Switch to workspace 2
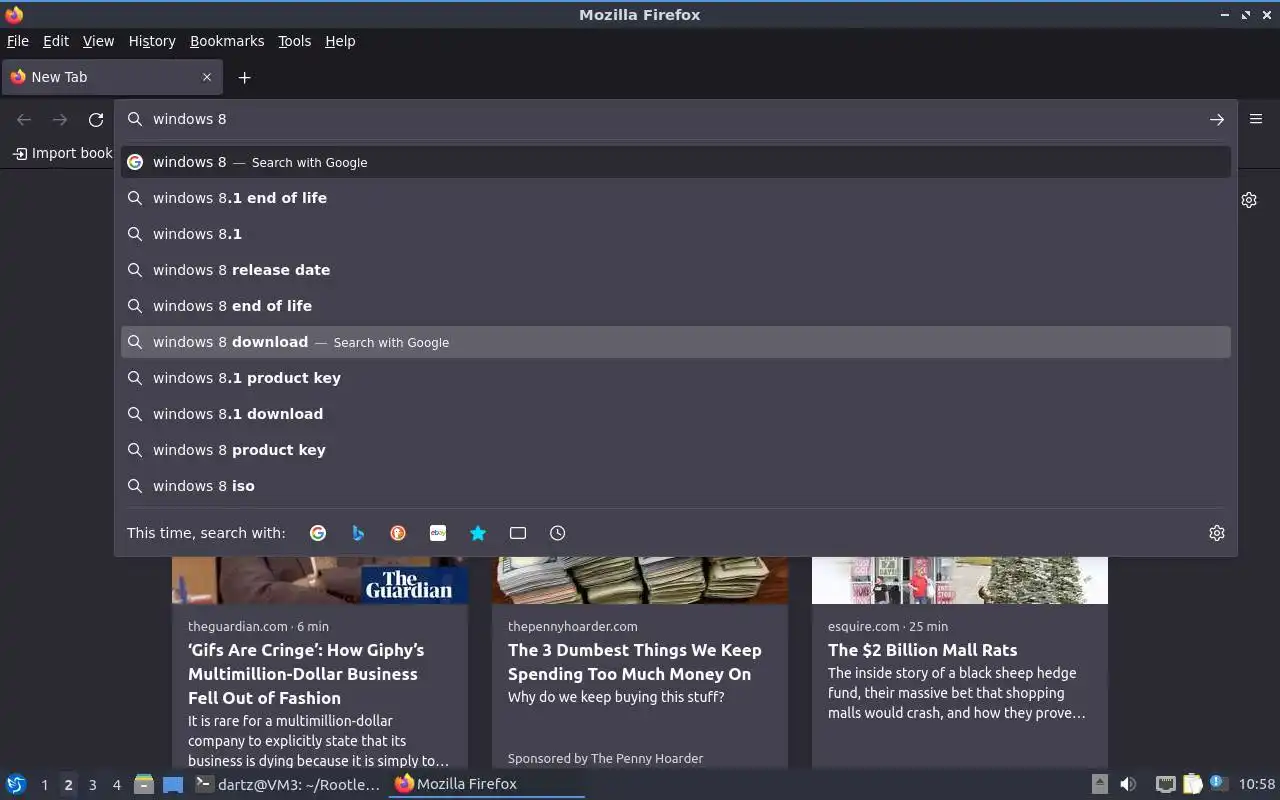The image size is (1280, 800). point(68,785)
